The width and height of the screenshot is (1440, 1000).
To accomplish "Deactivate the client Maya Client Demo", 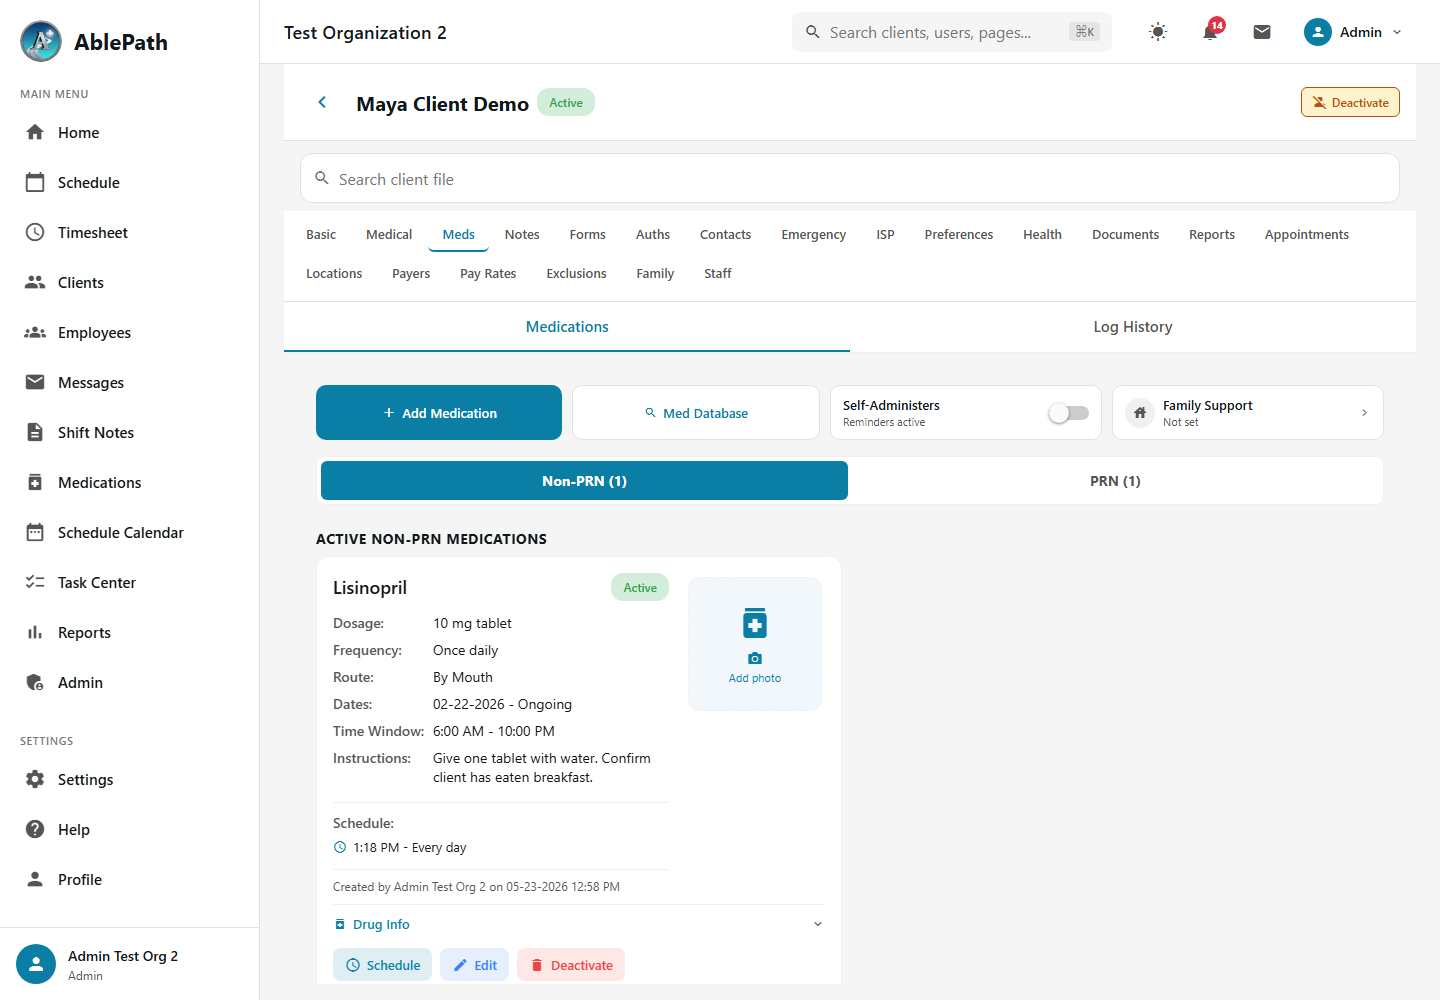I will pyautogui.click(x=1350, y=103).
